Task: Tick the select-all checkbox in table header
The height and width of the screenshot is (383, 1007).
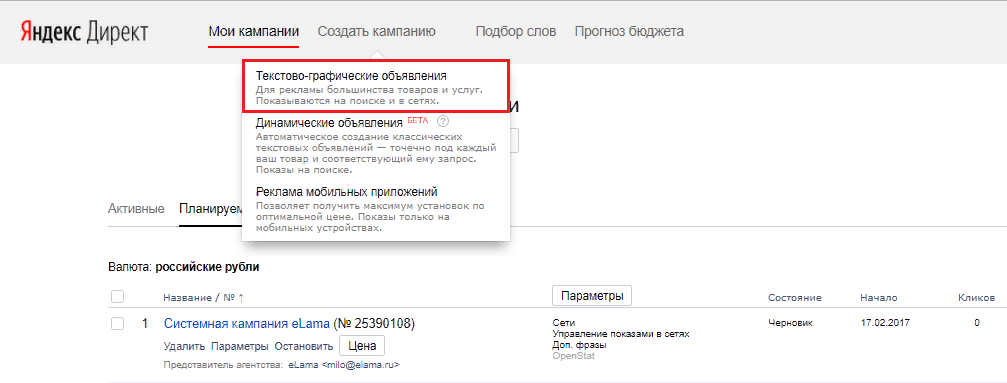Action: [118, 297]
